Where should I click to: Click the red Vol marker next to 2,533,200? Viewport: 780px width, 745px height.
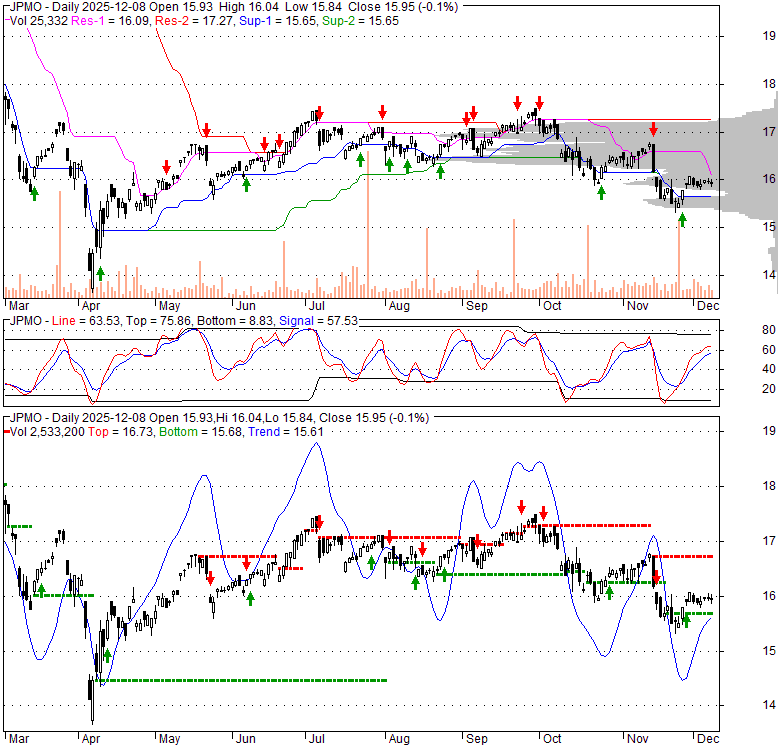[6, 432]
